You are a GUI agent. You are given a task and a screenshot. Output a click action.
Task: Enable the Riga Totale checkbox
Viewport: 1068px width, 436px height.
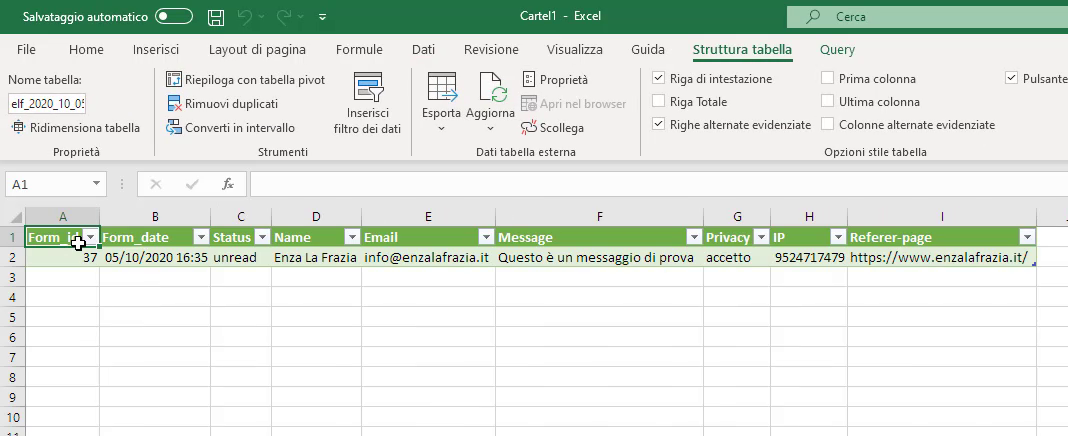[658, 101]
